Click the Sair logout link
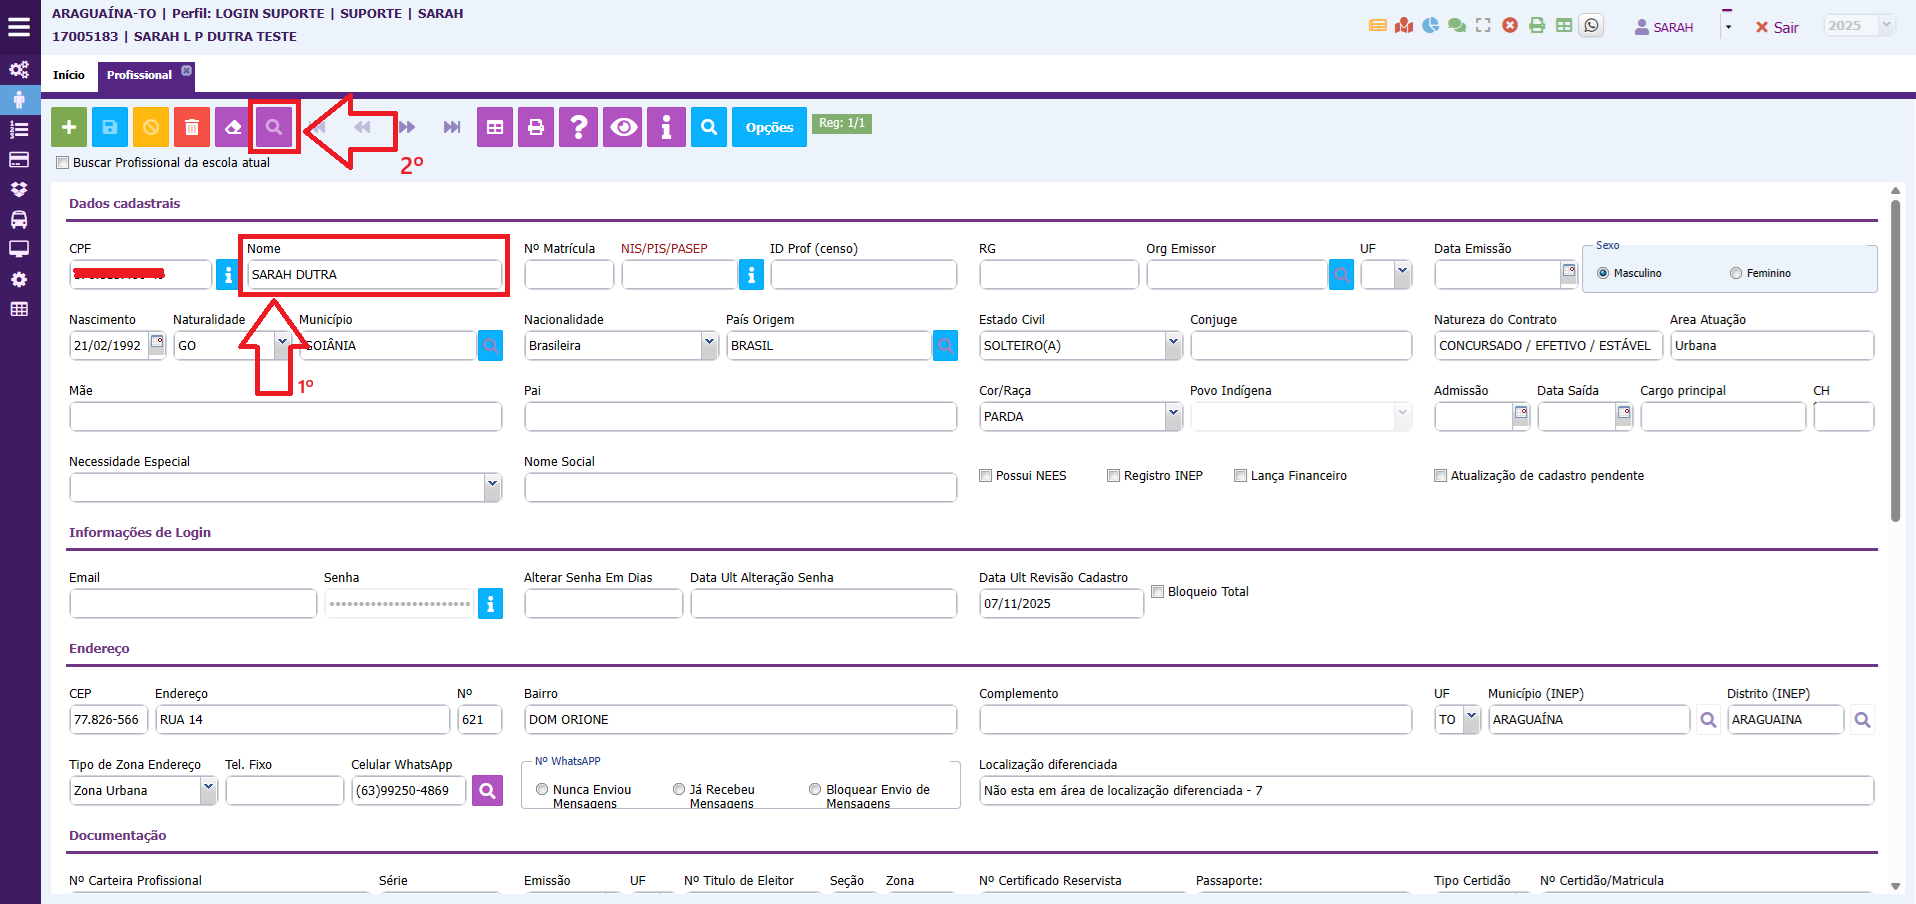Image resolution: width=1916 pixels, height=904 pixels. (x=1777, y=28)
